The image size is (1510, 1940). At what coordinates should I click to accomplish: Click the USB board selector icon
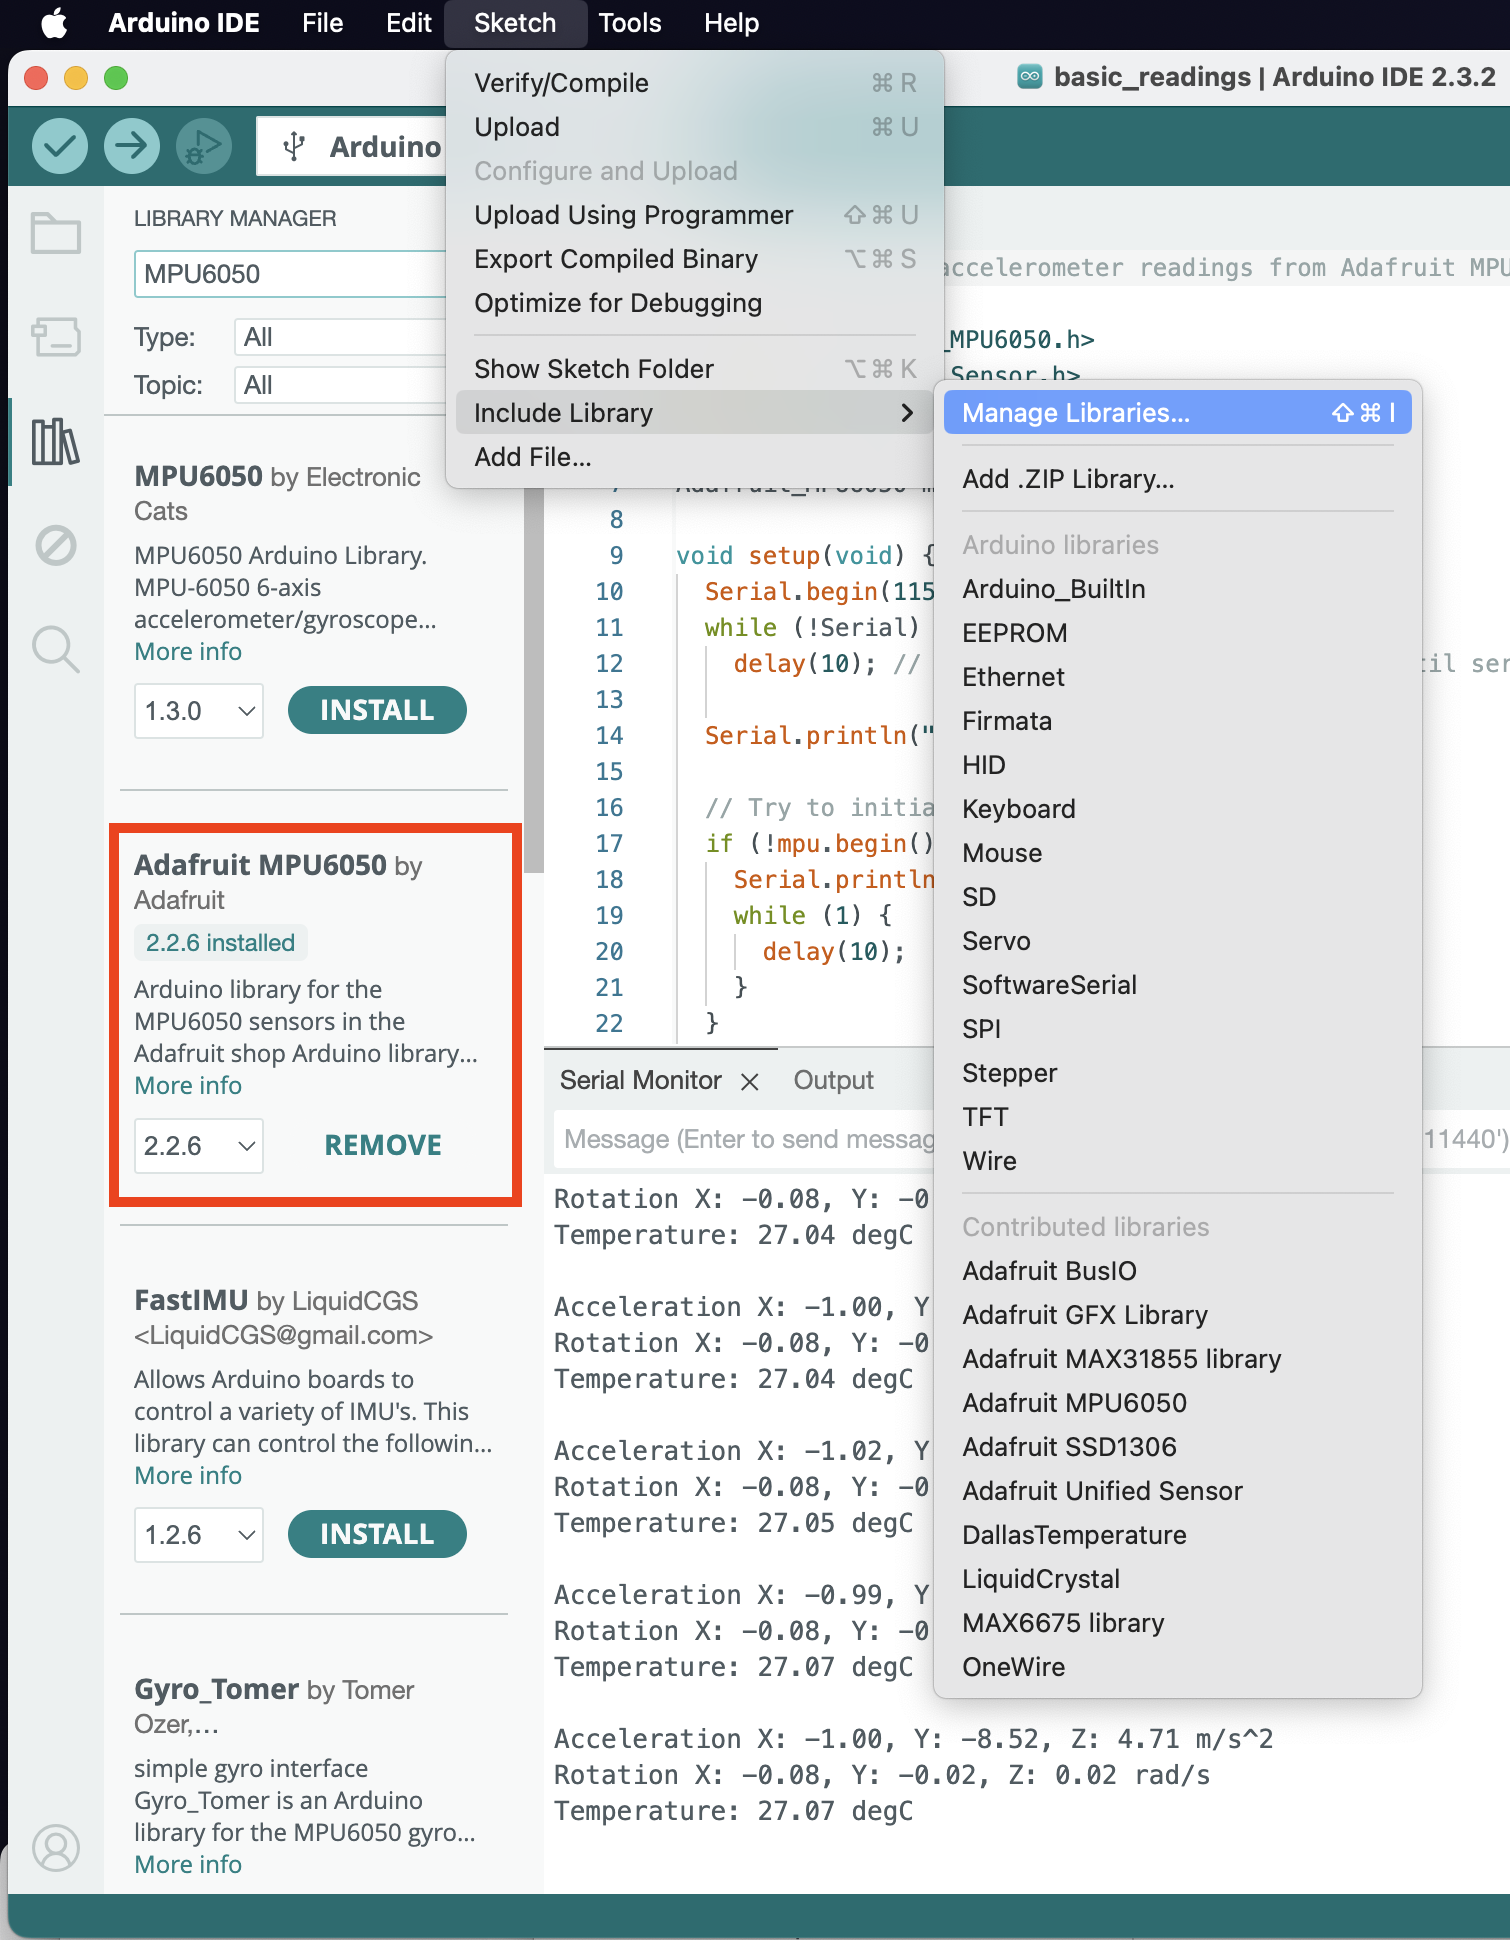[294, 147]
